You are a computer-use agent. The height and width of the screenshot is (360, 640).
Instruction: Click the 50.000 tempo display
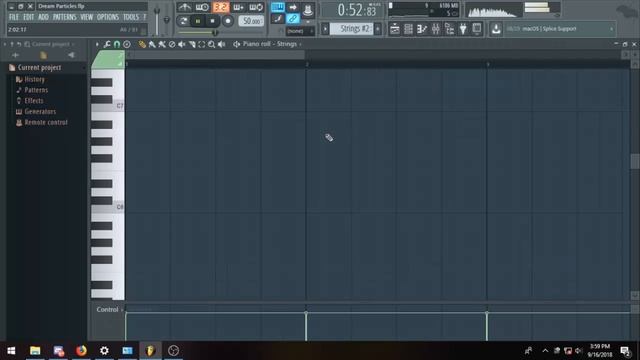tap(251, 21)
